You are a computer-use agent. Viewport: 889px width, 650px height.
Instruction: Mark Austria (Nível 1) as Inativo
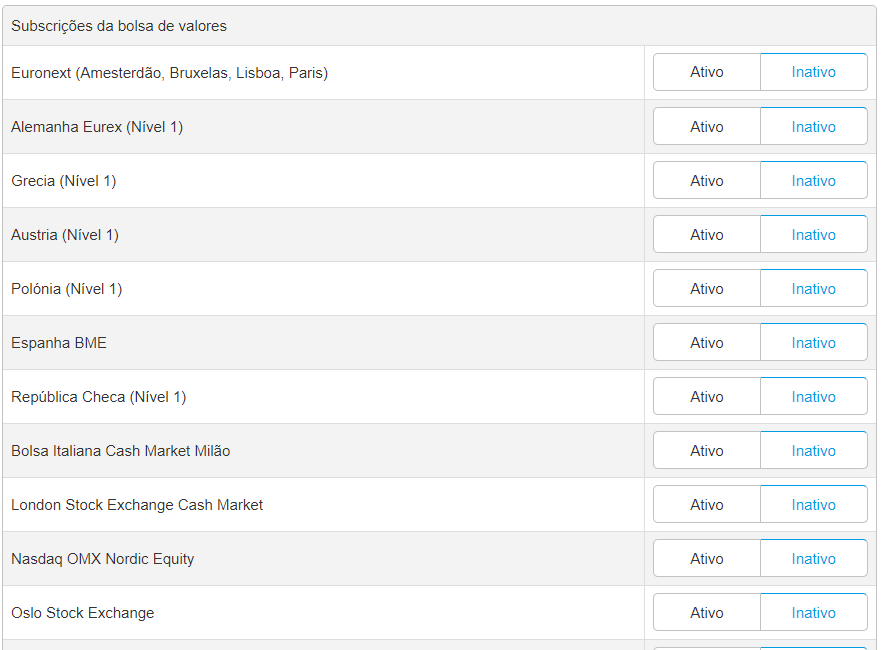coord(813,234)
